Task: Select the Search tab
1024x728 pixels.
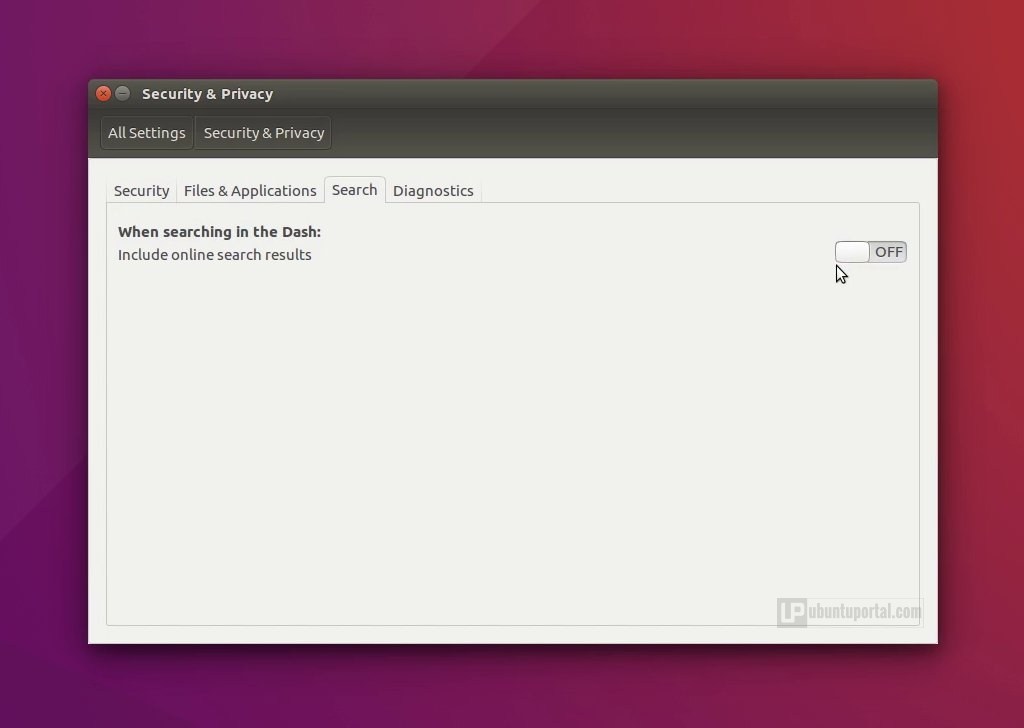Action: tap(355, 190)
